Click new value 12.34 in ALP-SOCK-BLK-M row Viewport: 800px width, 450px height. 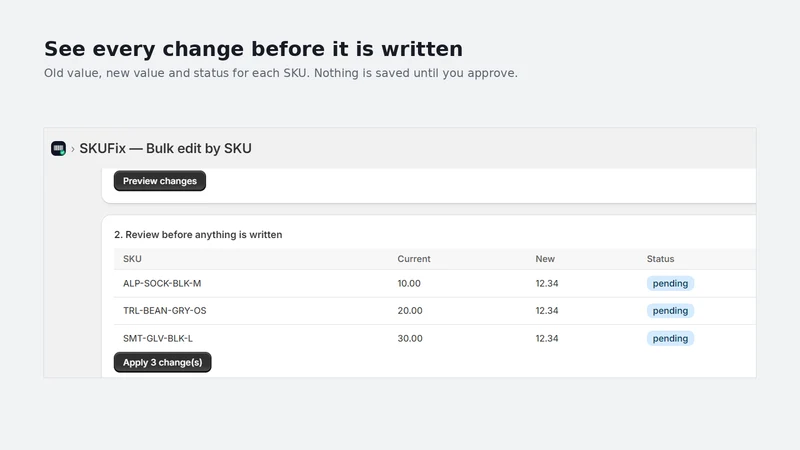(546, 283)
